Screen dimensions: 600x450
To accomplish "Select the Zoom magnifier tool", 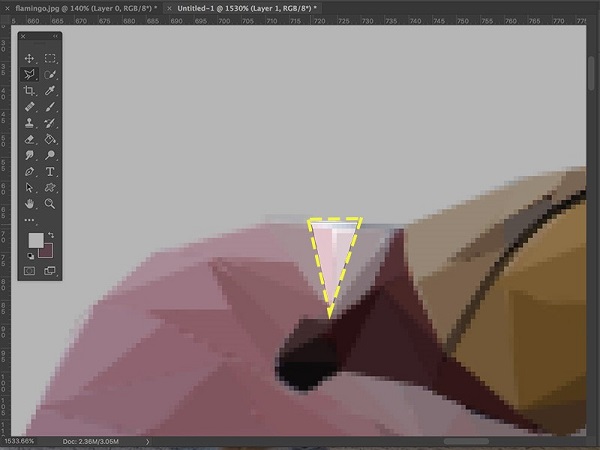I will coord(50,204).
